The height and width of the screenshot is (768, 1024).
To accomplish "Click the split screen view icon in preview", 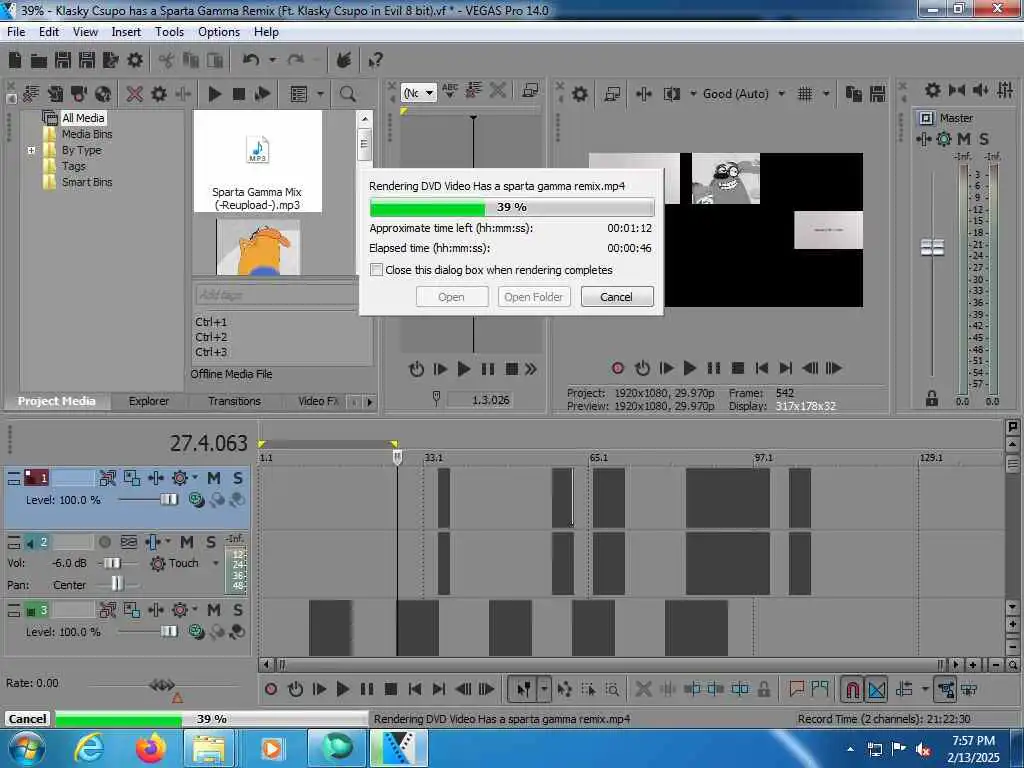I will coord(671,94).
